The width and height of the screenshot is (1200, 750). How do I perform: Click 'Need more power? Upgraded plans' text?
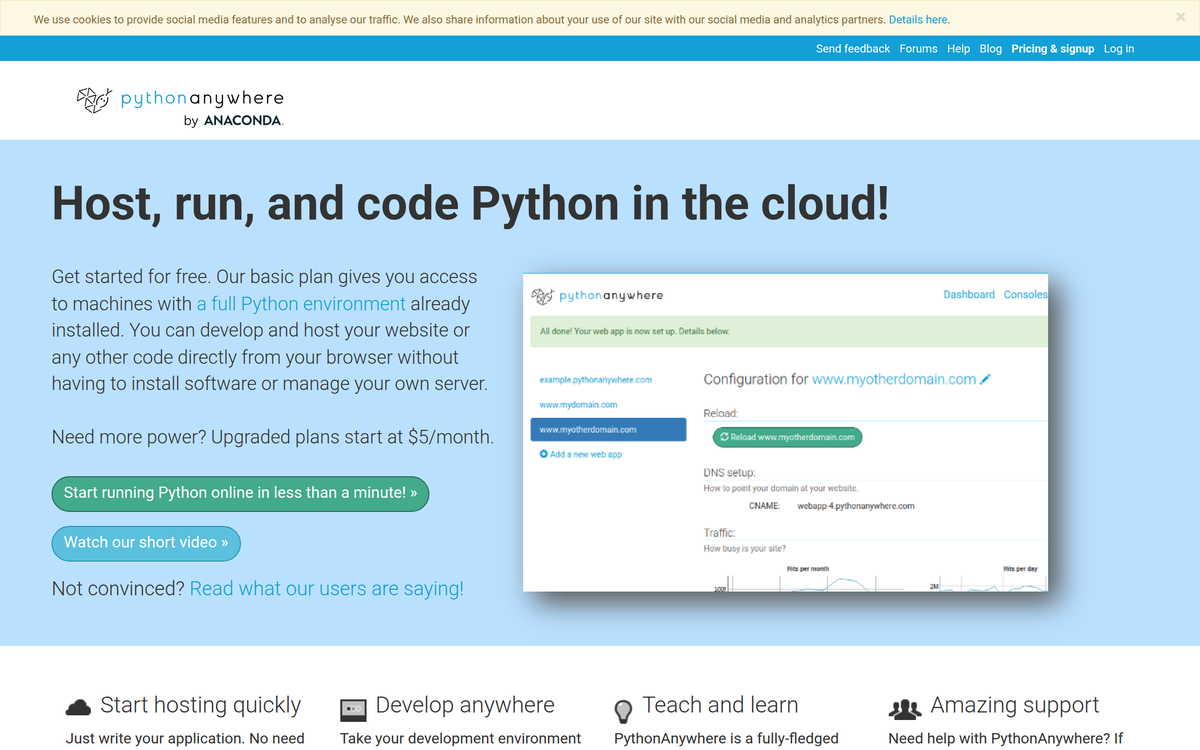(x=273, y=437)
